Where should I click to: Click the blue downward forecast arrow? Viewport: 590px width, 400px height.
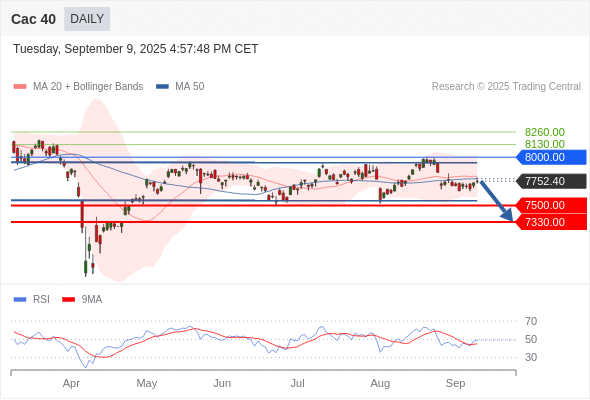click(496, 201)
